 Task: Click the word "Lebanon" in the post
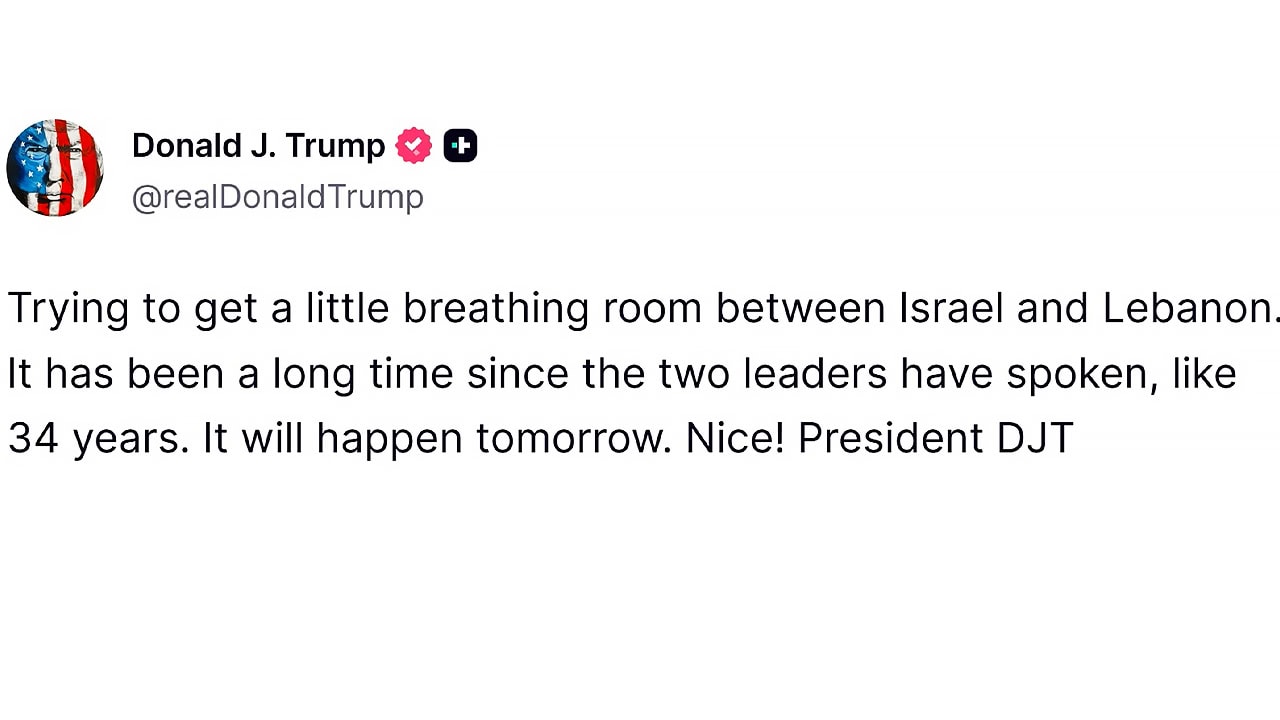1188,309
